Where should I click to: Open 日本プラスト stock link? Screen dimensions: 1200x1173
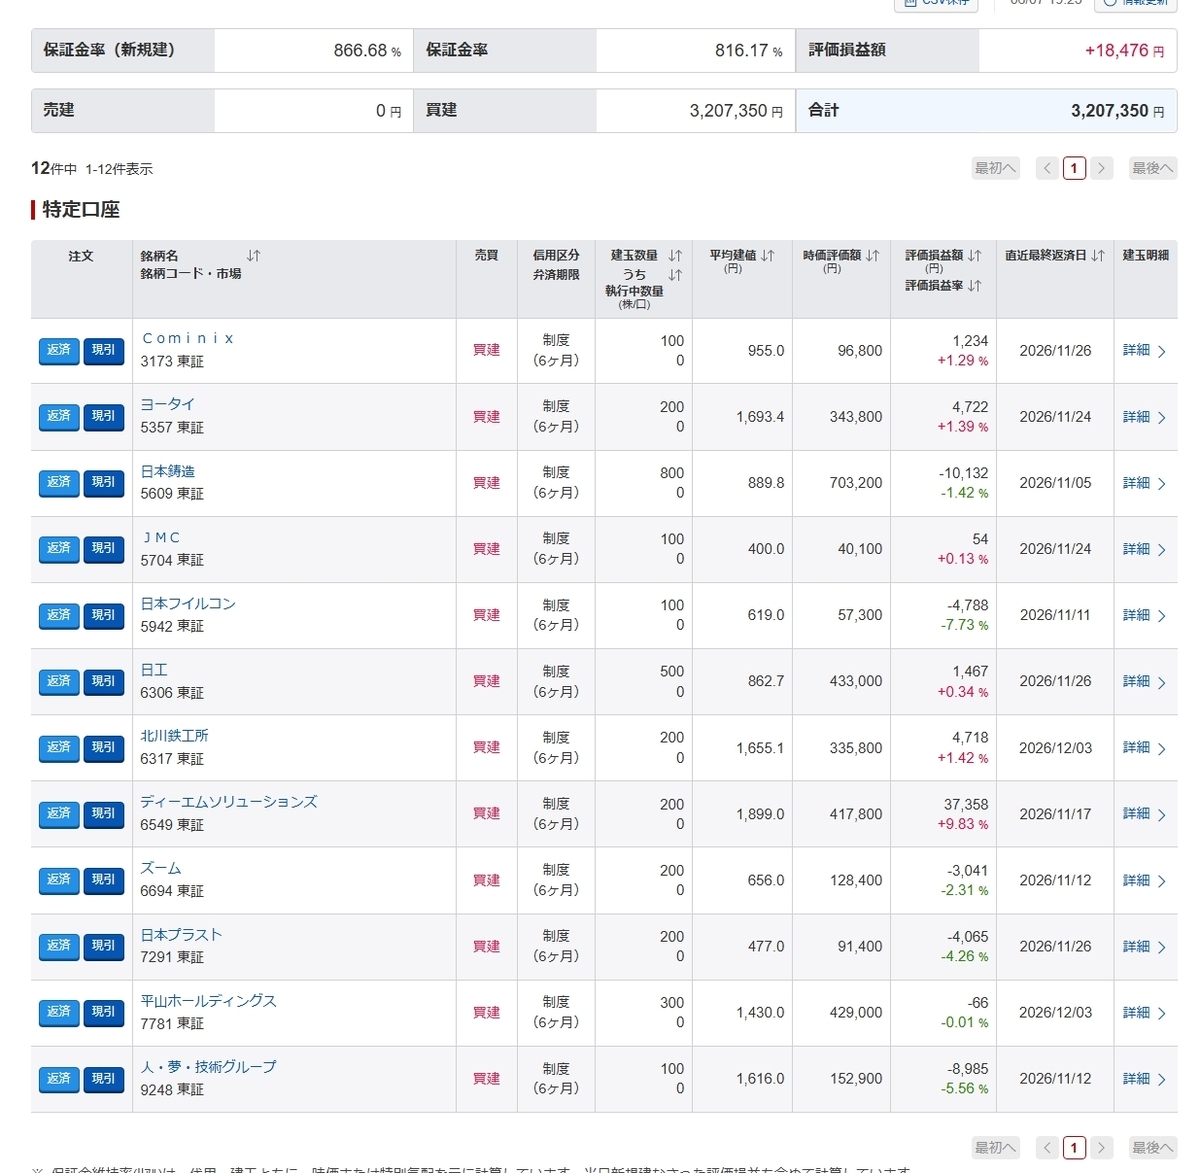pos(181,934)
